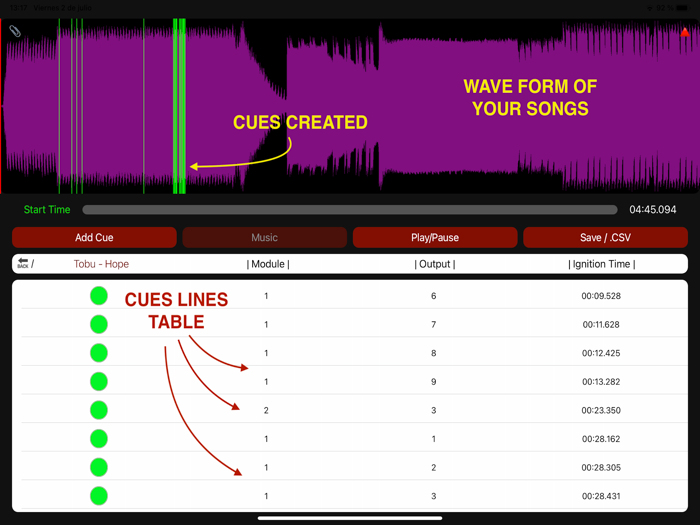Select the Start Time label
This screenshot has width=700, height=525.
[x=47, y=210]
